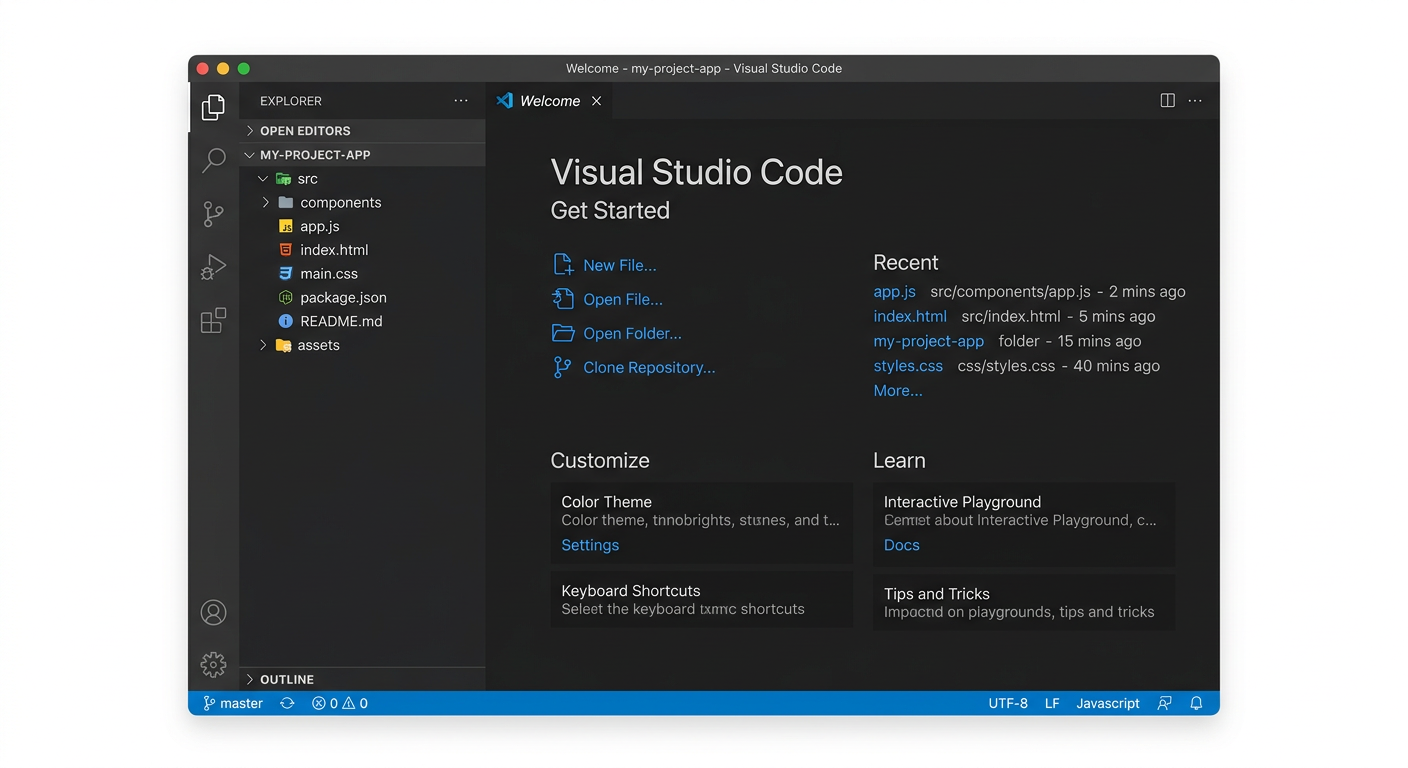Click the Javascript language mode in status bar
Viewport: 1408px width, 768px height.
(x=1107, y=703)
